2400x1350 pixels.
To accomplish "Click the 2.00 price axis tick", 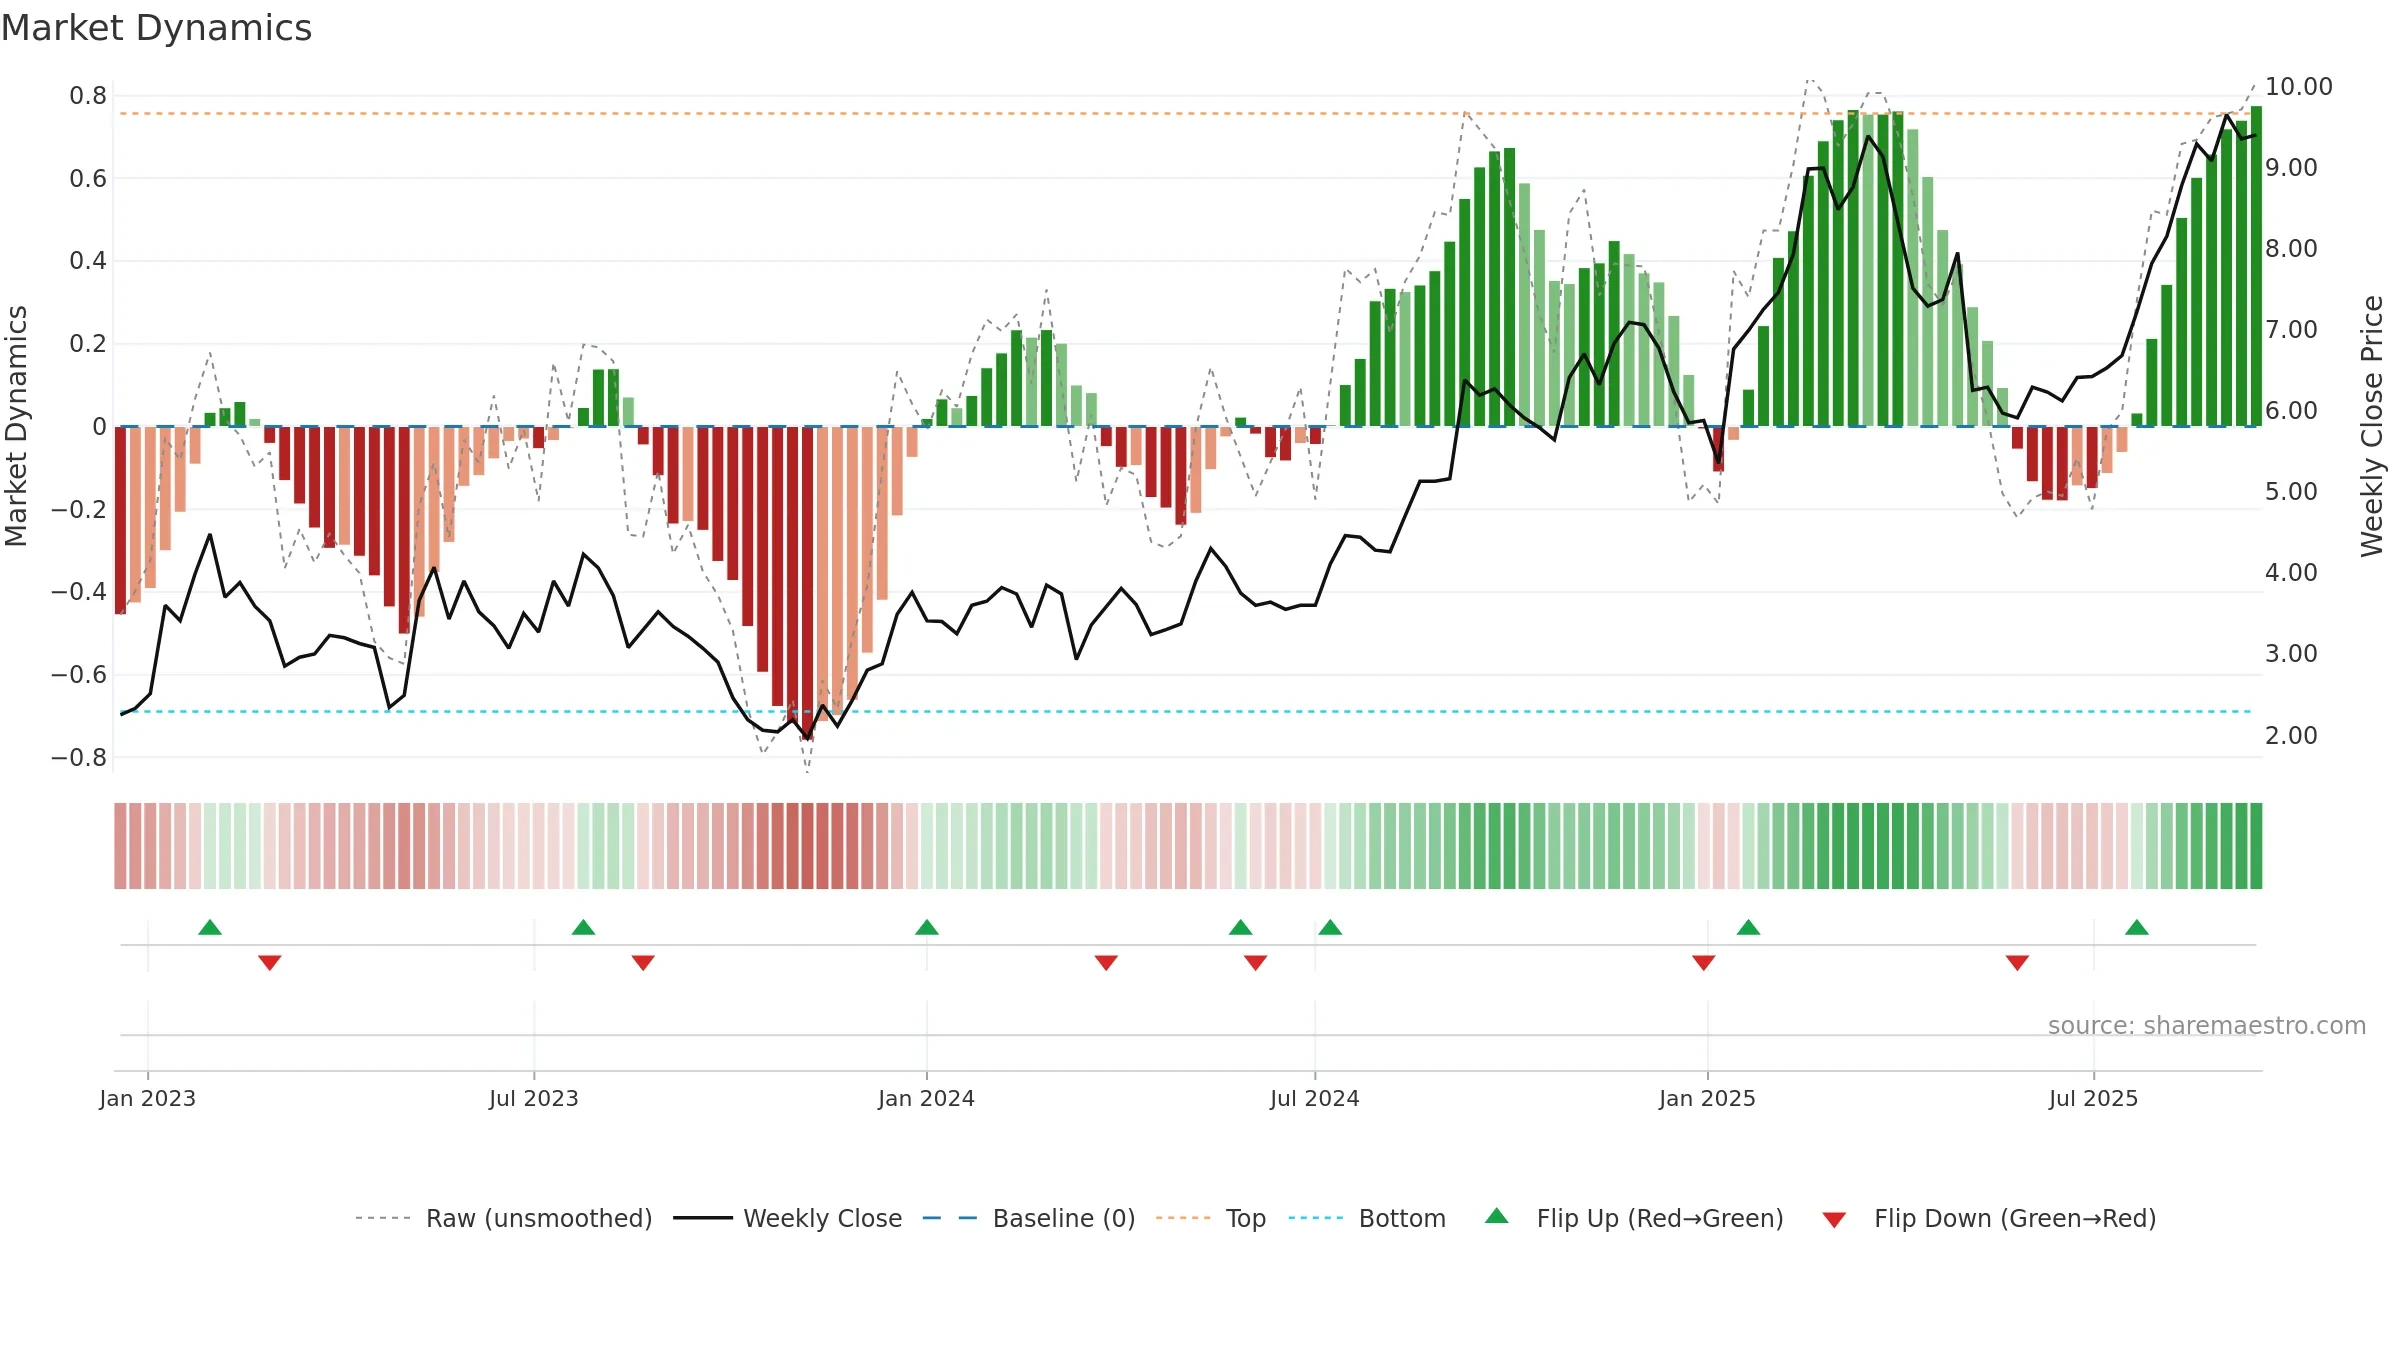I will click(2291, 735).
